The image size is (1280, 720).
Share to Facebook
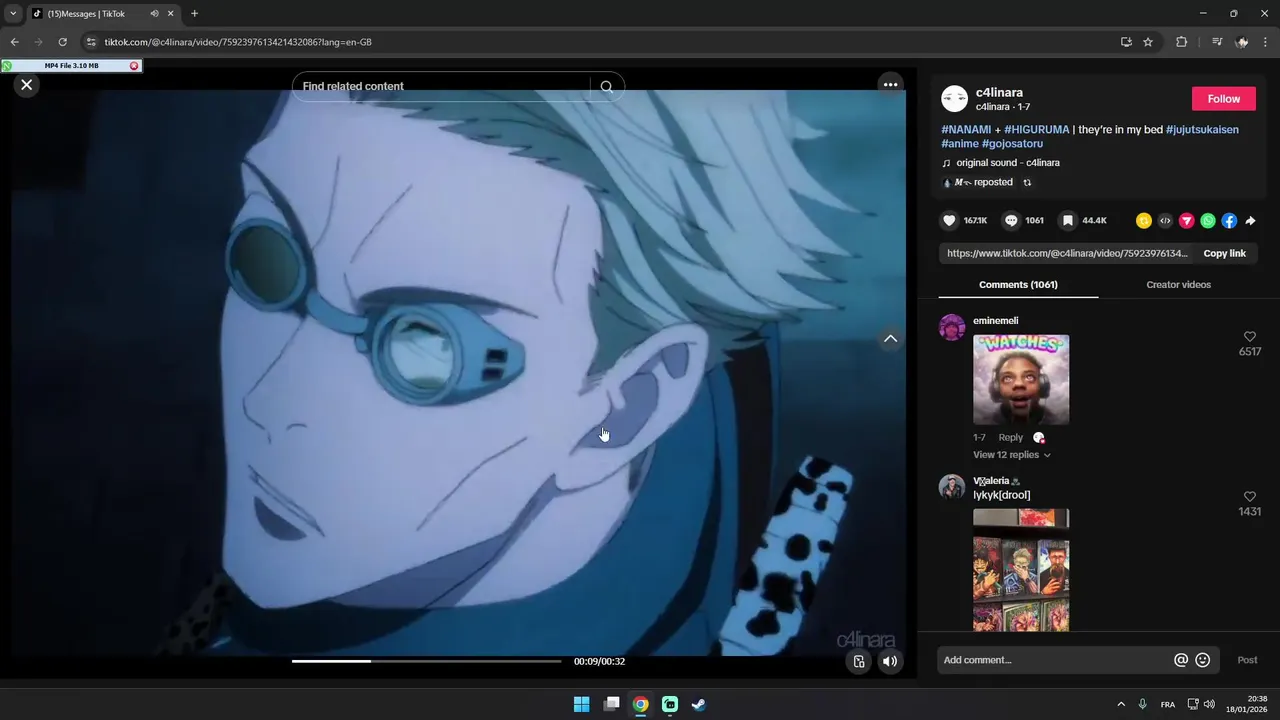point(1229,221)
